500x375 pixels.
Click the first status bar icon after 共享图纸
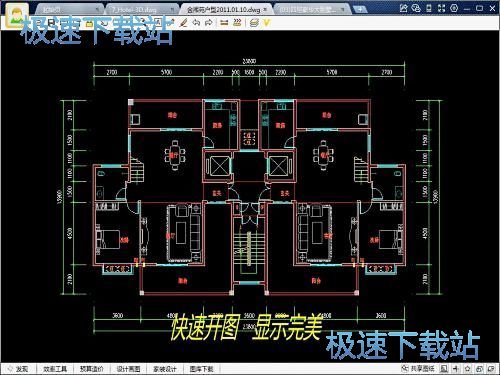[444, 369]
